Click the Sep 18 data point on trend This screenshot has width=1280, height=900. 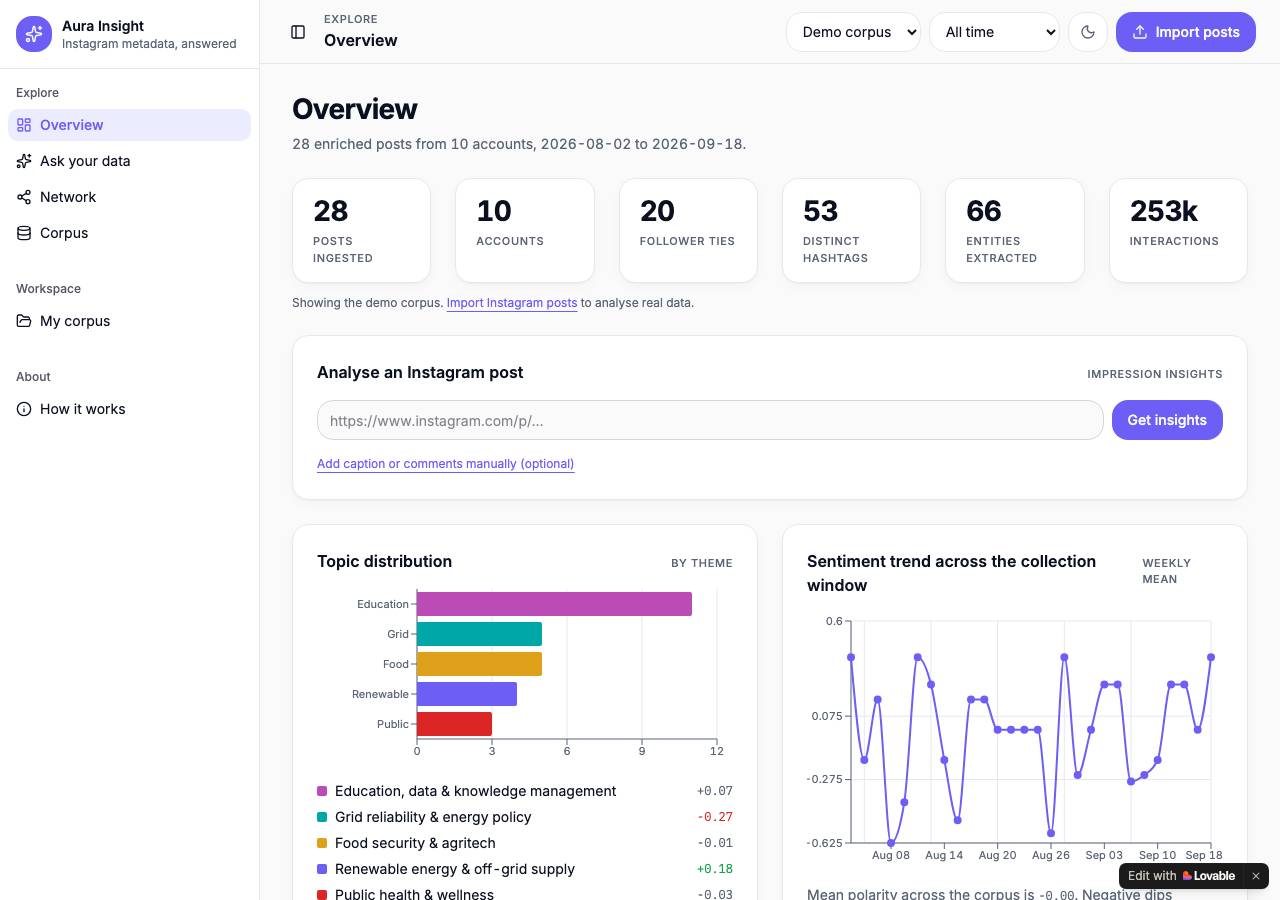tap(1211, 657)
